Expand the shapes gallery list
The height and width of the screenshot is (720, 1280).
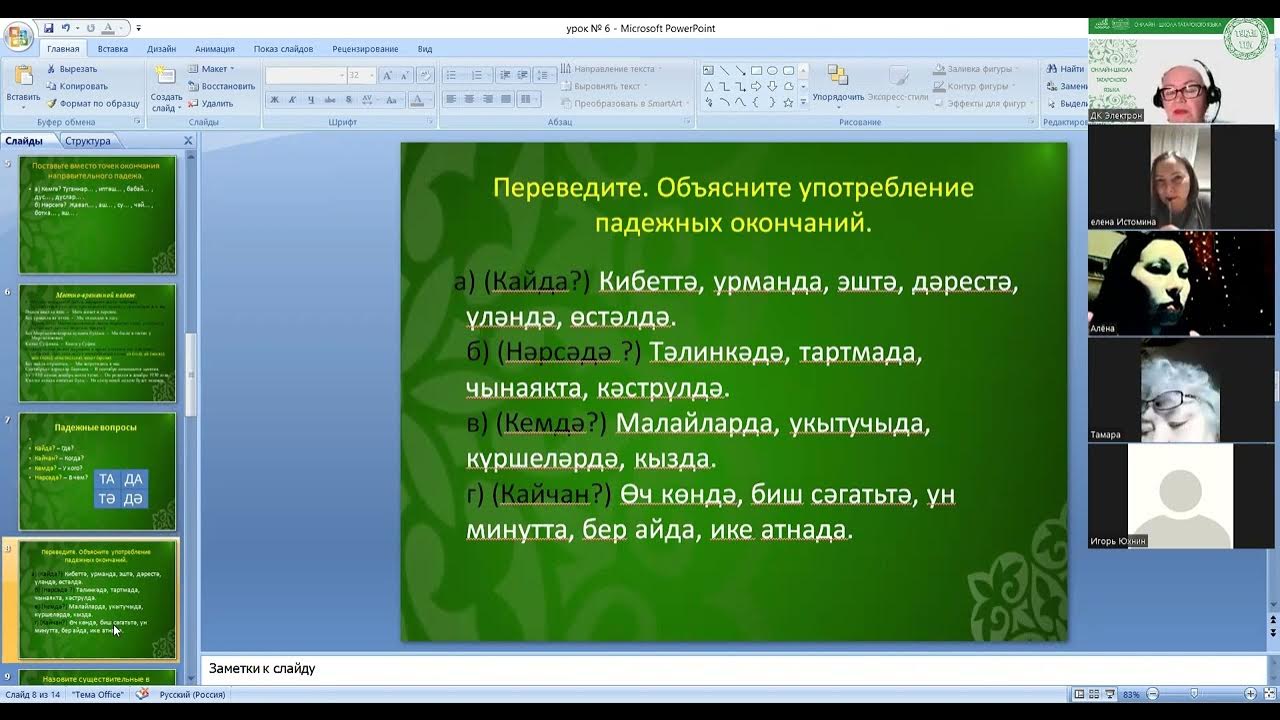pyautogui.click(x=803, y=104)
